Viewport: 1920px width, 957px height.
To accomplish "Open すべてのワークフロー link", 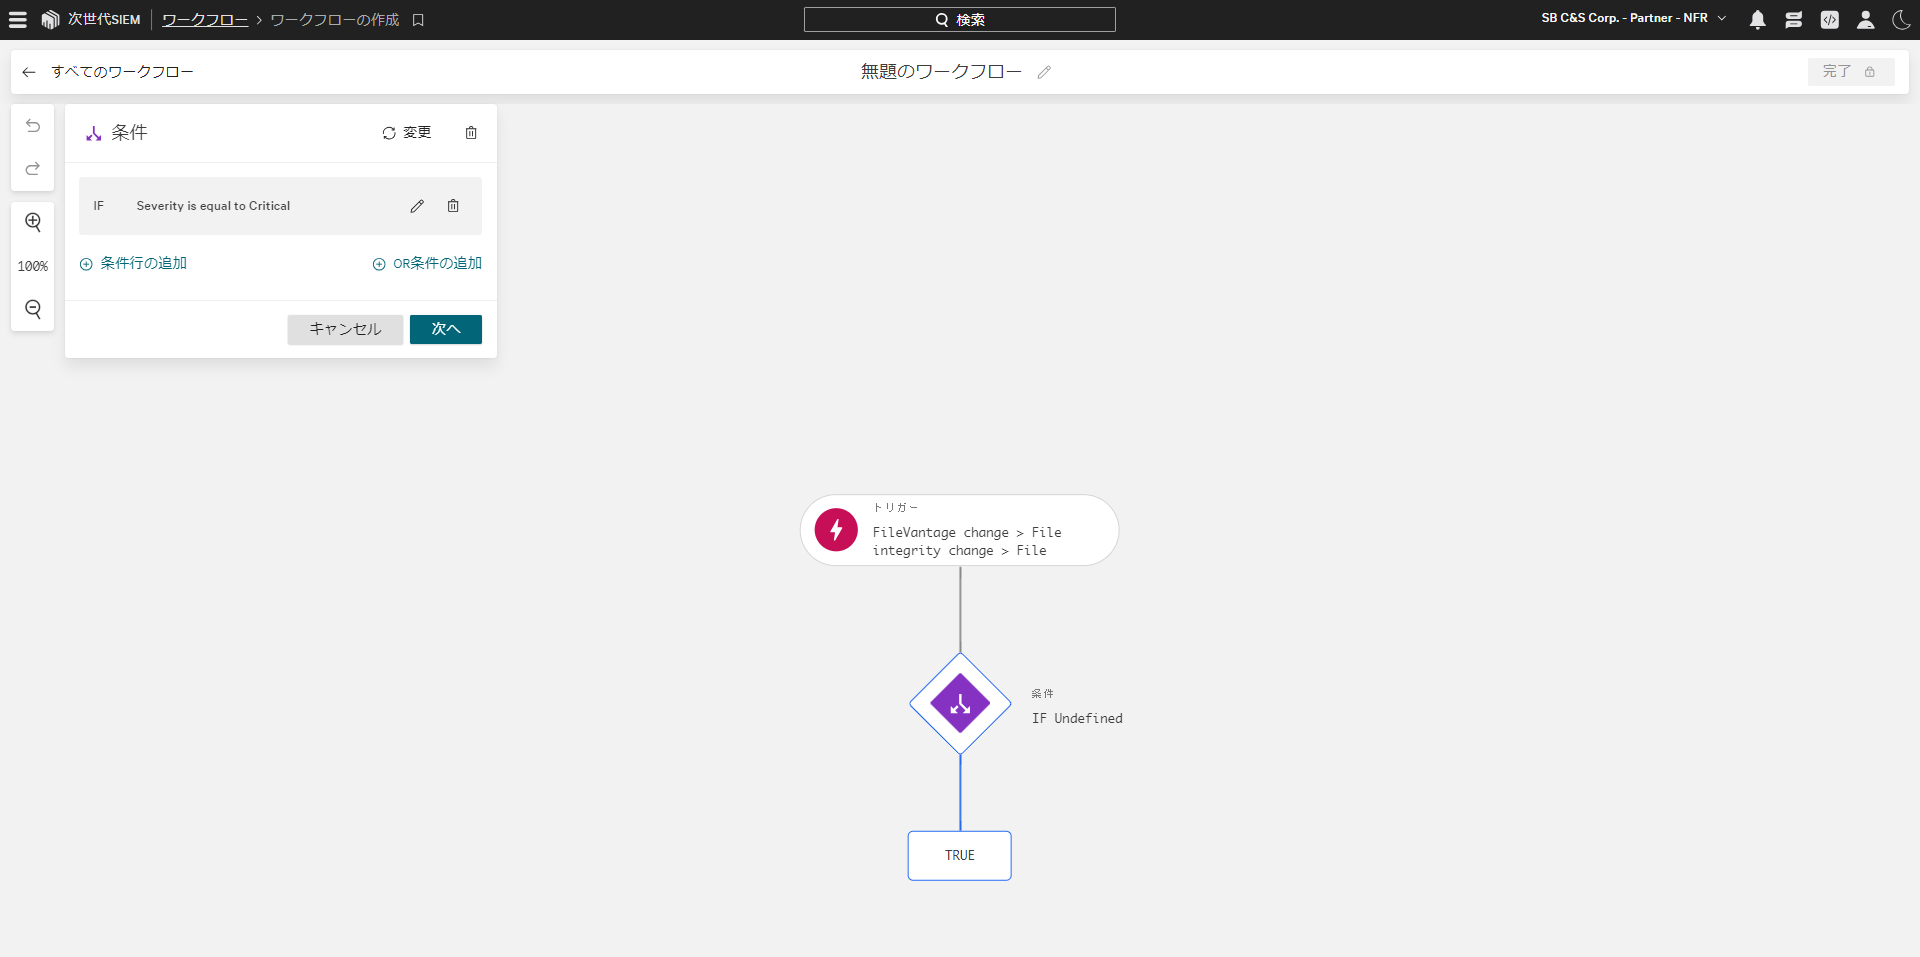I will (x=122, y=72).
